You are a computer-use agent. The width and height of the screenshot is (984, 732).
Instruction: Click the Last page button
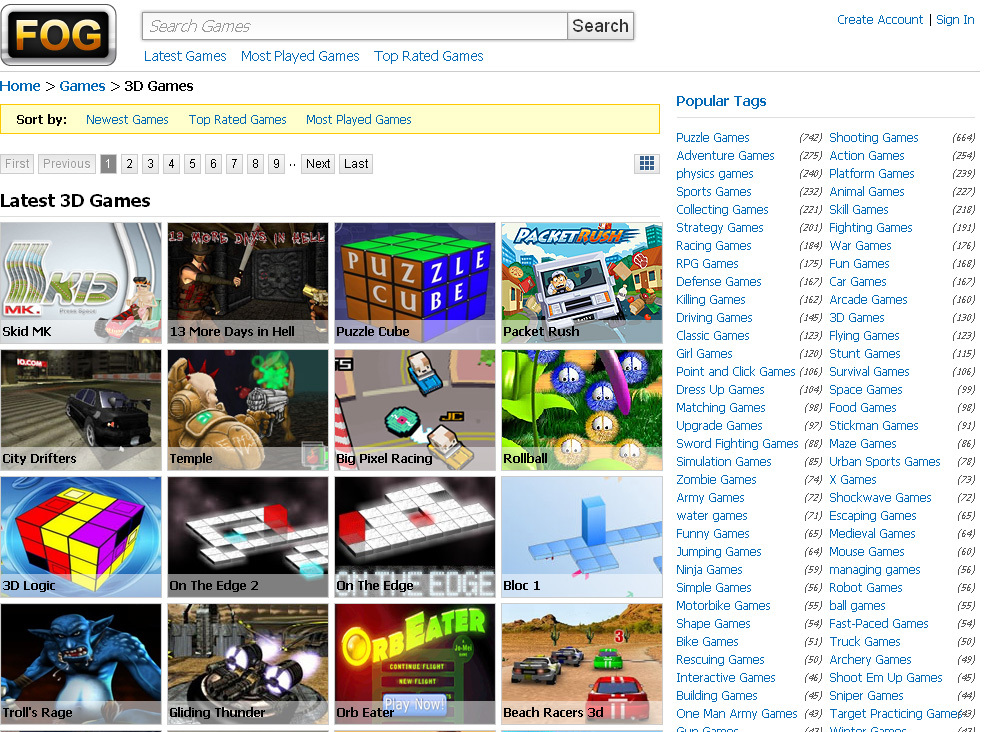(356, 164)
